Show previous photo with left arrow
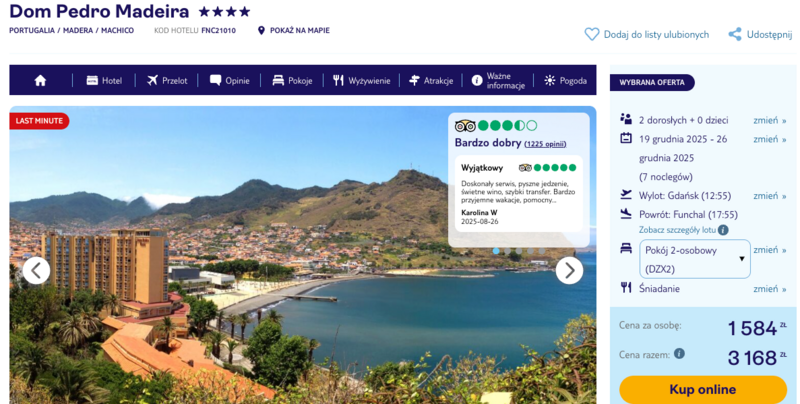The image size is (800, 404). tap(36, 270)
